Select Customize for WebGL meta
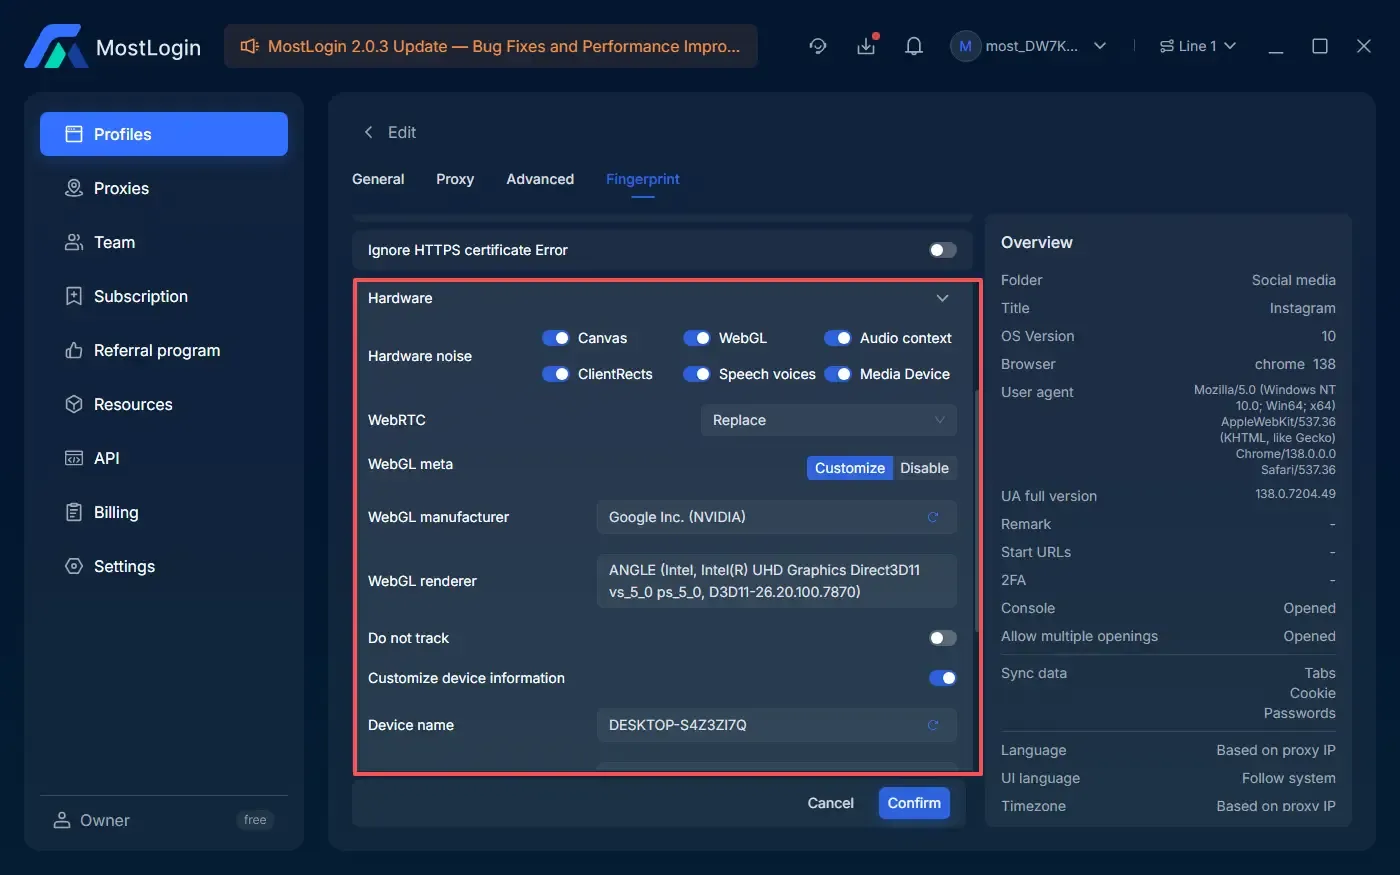Viewport: 1400px width, 875px height. coord(850,468)
